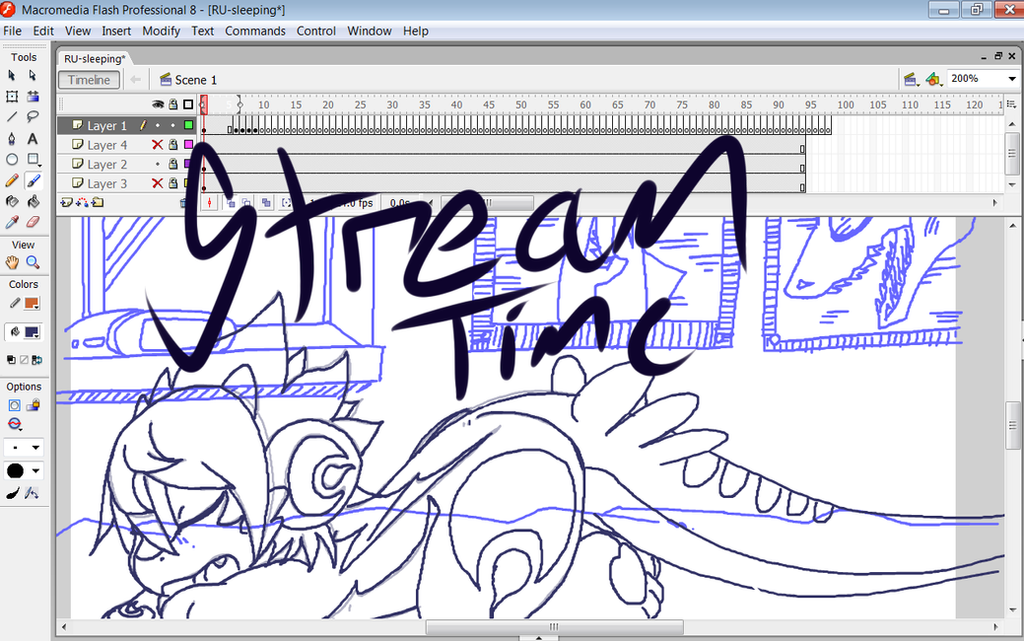
Task: Select the Lasso tool
Action: coord(33,117)
